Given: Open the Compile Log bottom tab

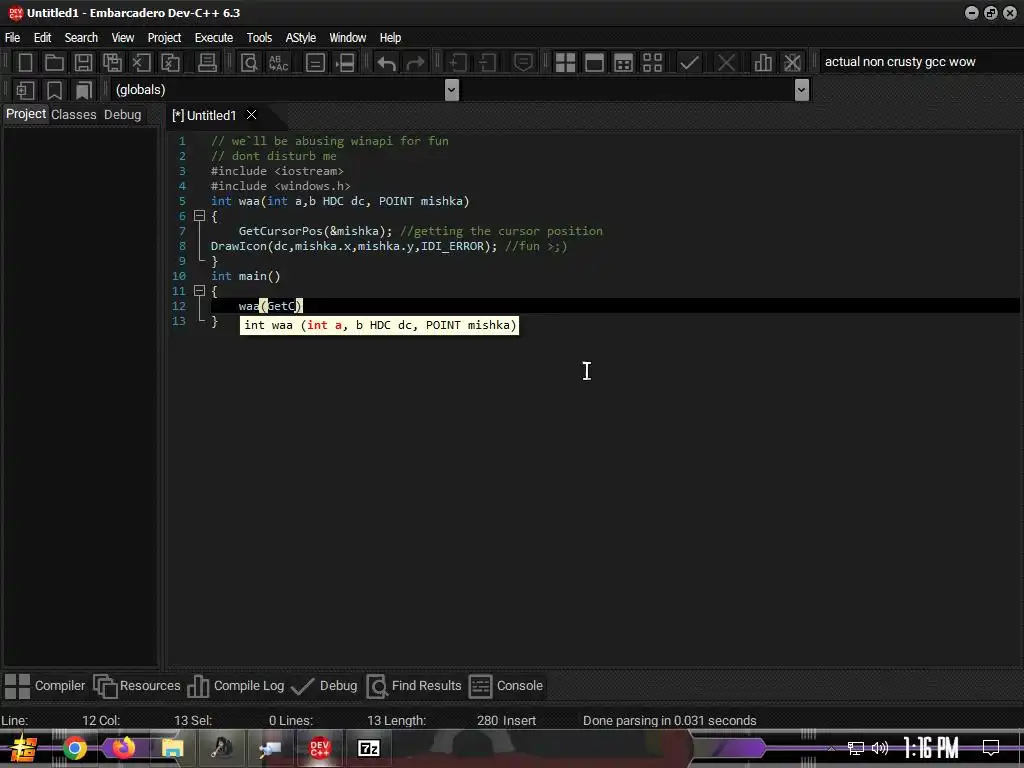Looking at the screenshot, I should point(236,686).
